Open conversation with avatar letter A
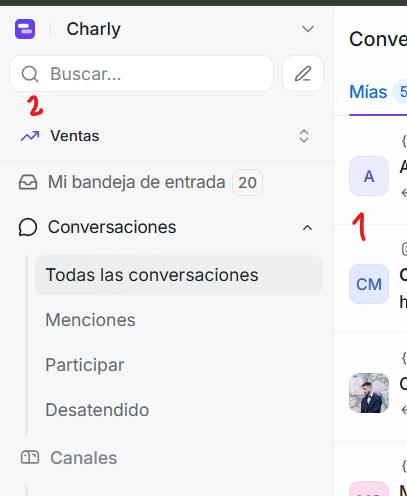Viewport: 407px width, 496px height. 369,176
